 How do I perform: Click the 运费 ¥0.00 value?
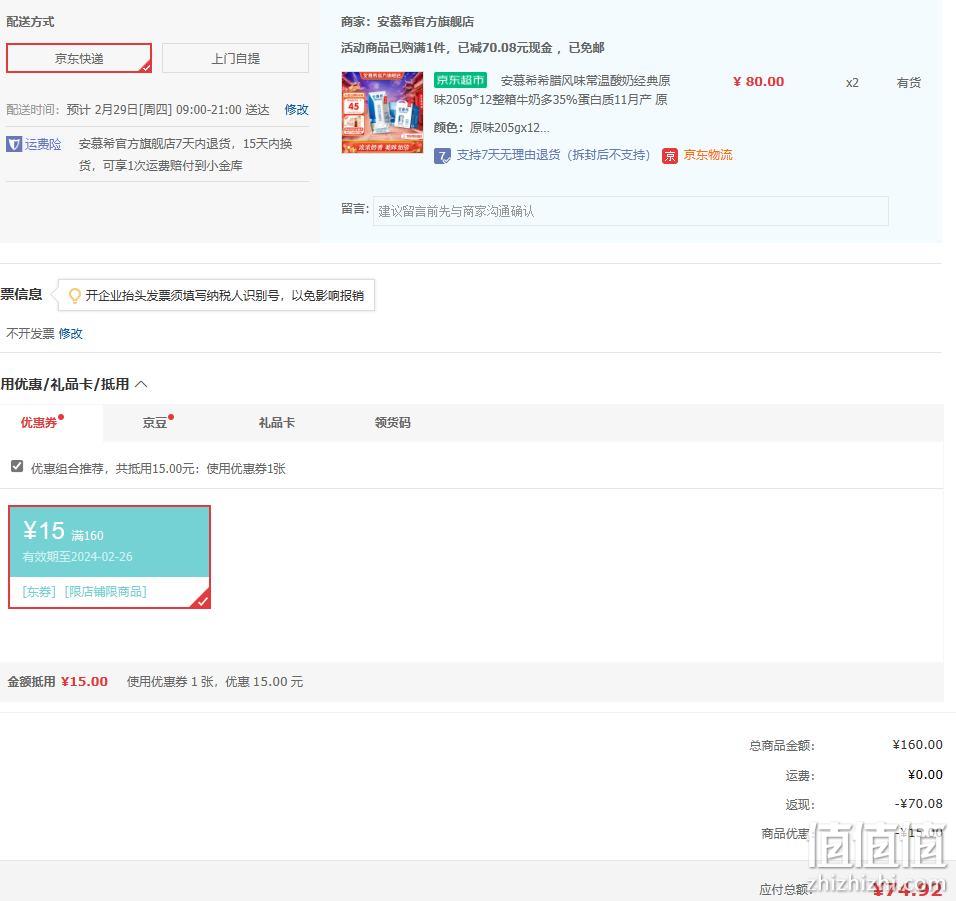pos(925,774)
